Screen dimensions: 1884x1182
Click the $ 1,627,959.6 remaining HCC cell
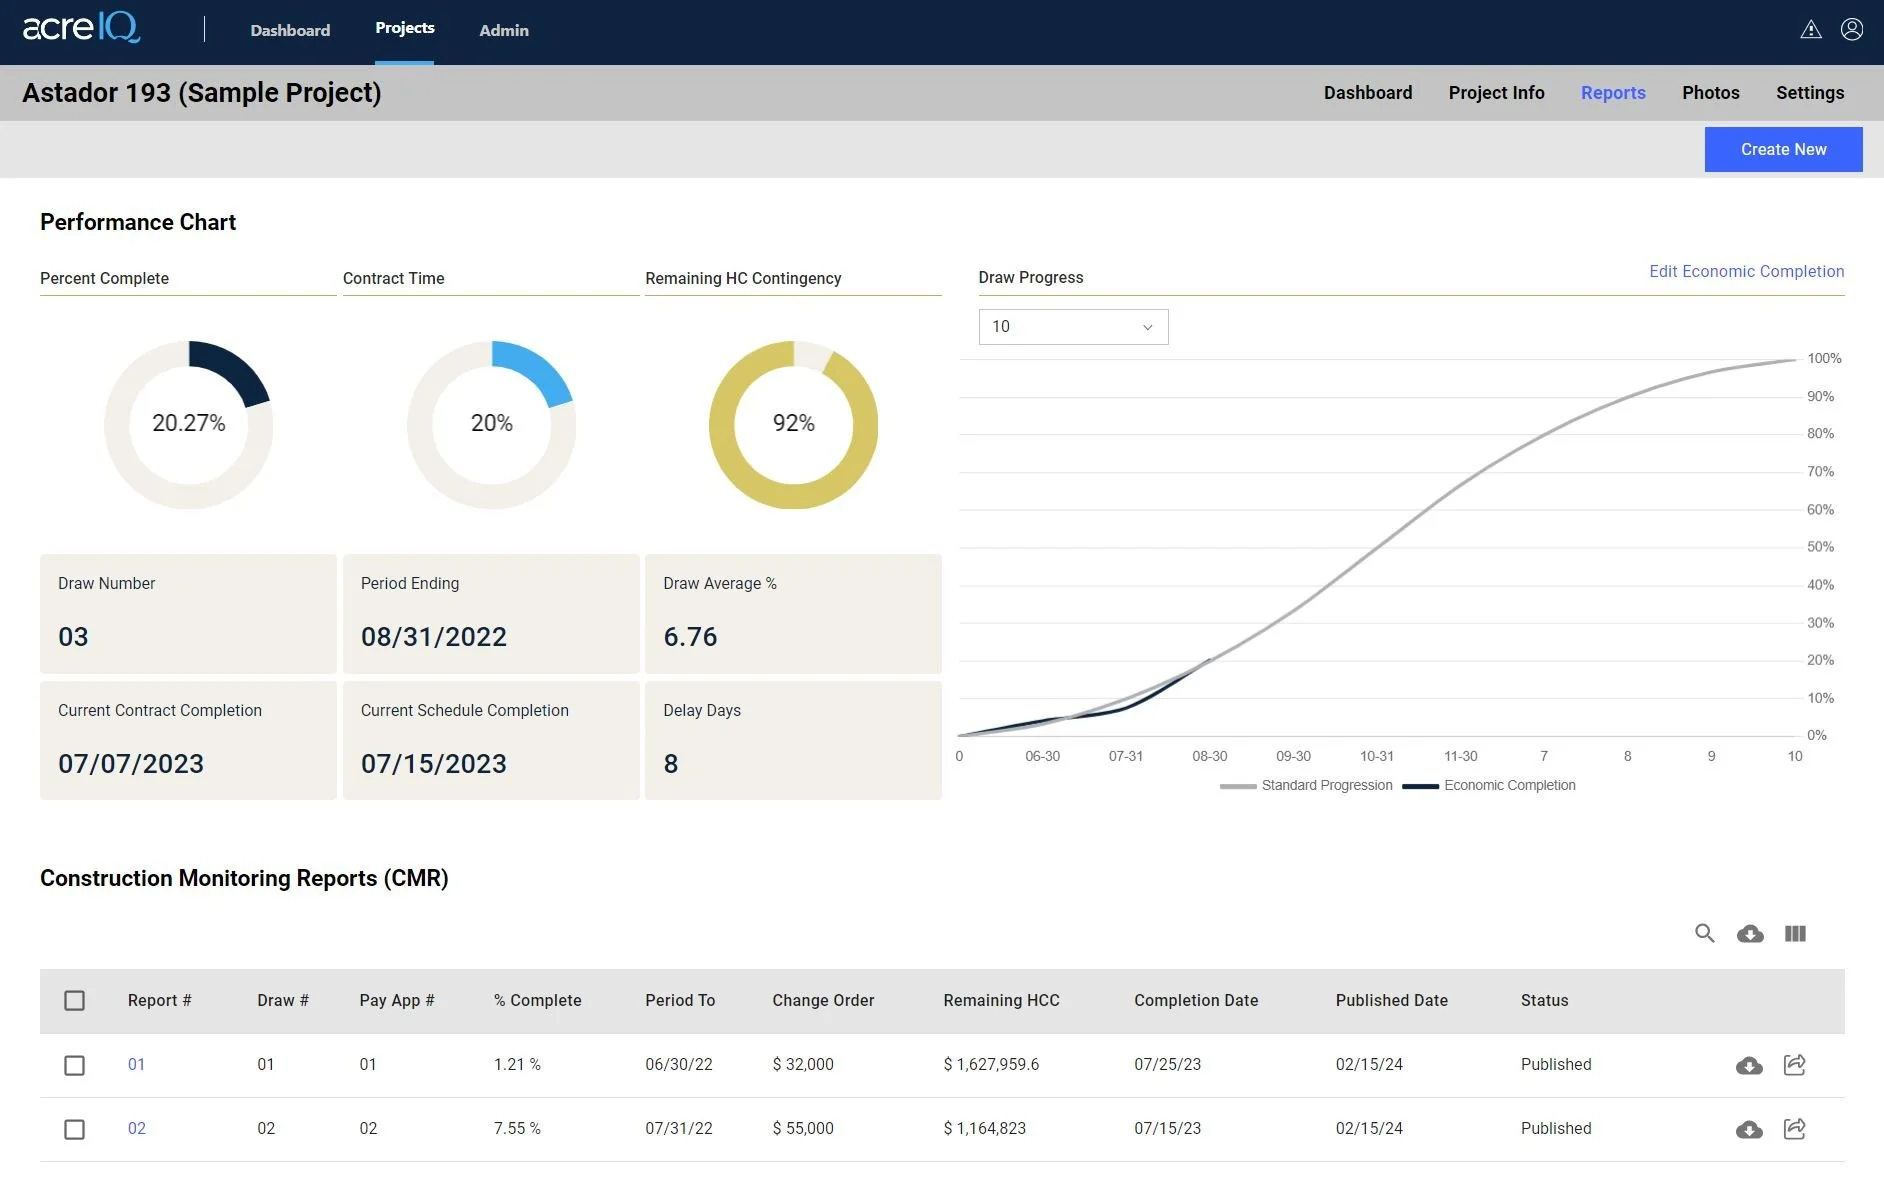(x=991, y=1065)
